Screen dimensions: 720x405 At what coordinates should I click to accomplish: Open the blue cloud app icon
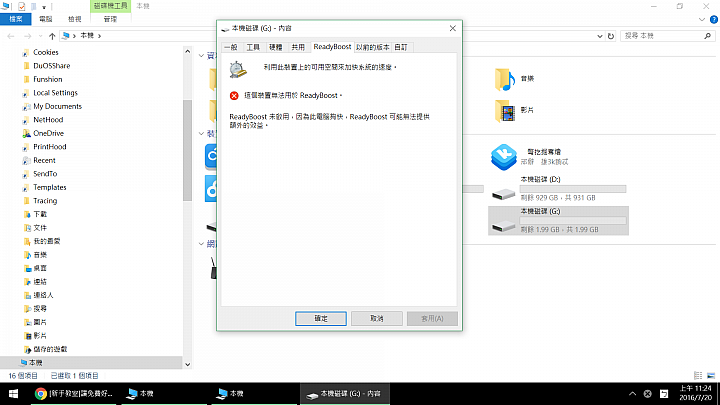pos(504,157)
